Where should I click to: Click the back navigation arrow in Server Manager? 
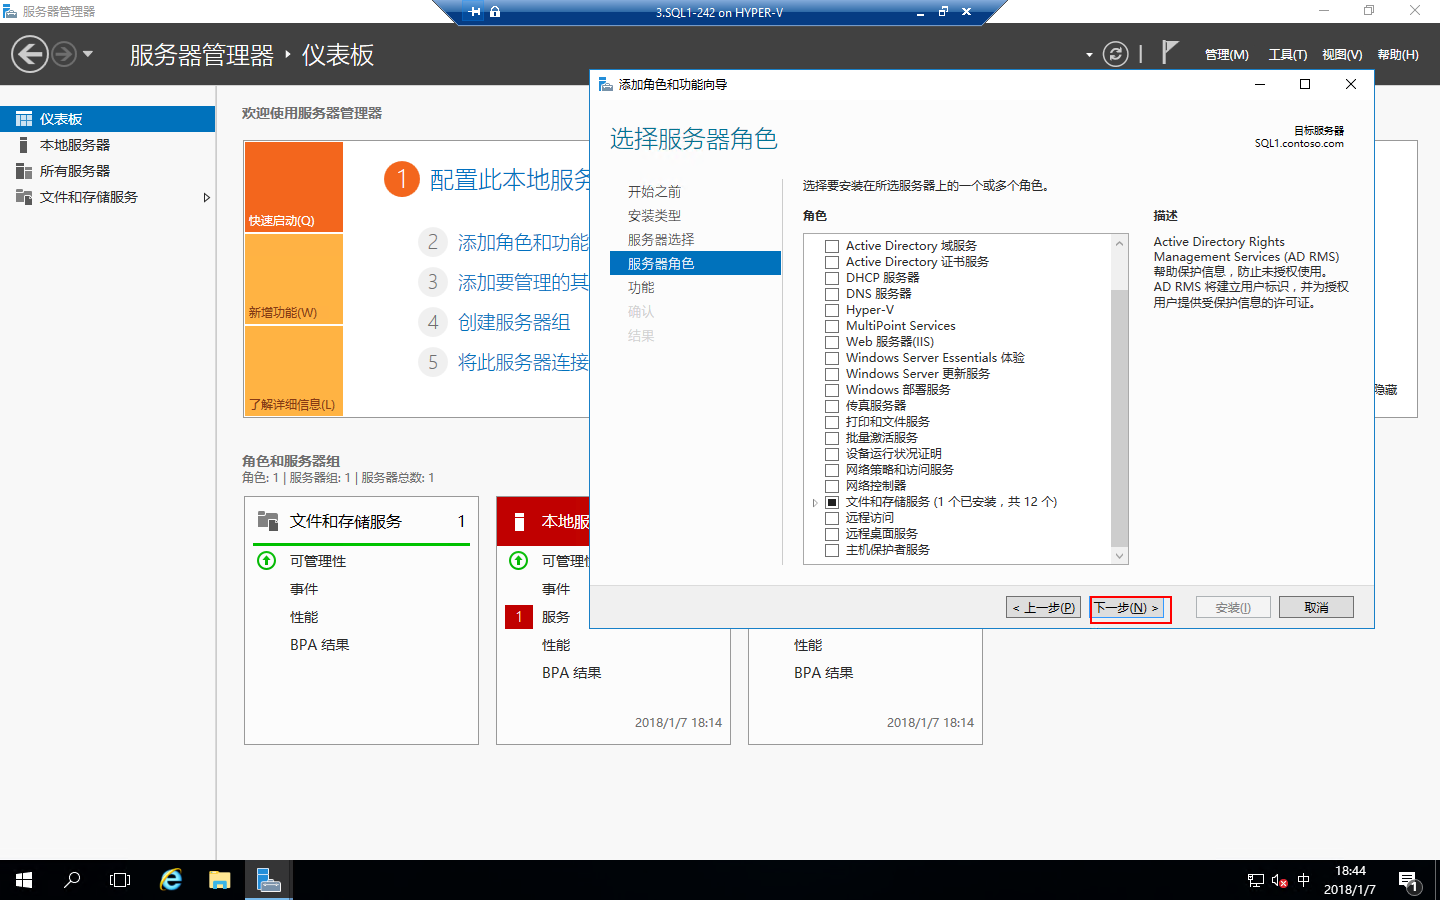pos(30,54)
